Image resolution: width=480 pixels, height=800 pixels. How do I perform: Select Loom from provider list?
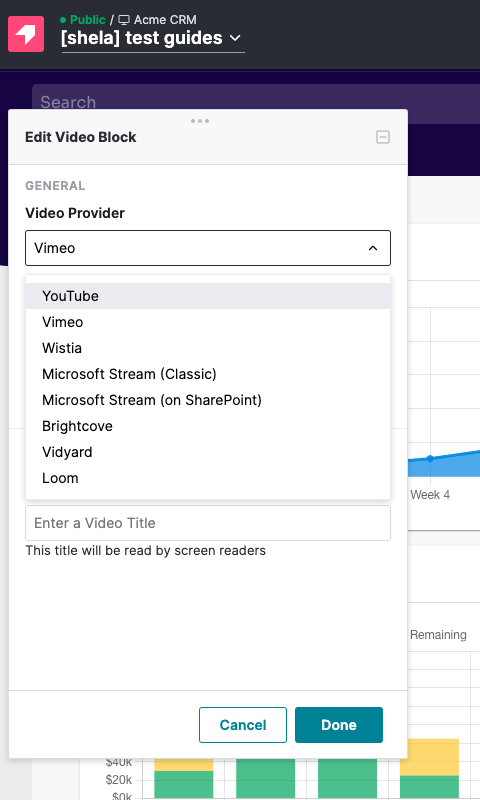(x=208, y=478)
